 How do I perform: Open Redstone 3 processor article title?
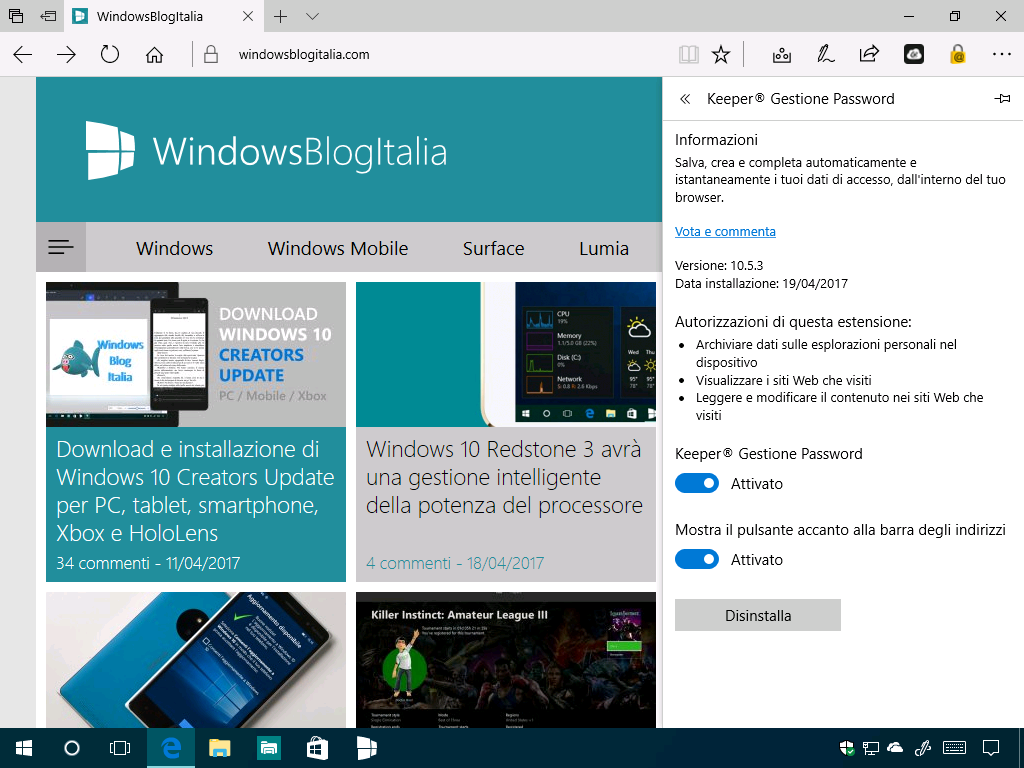click(504, 477)
